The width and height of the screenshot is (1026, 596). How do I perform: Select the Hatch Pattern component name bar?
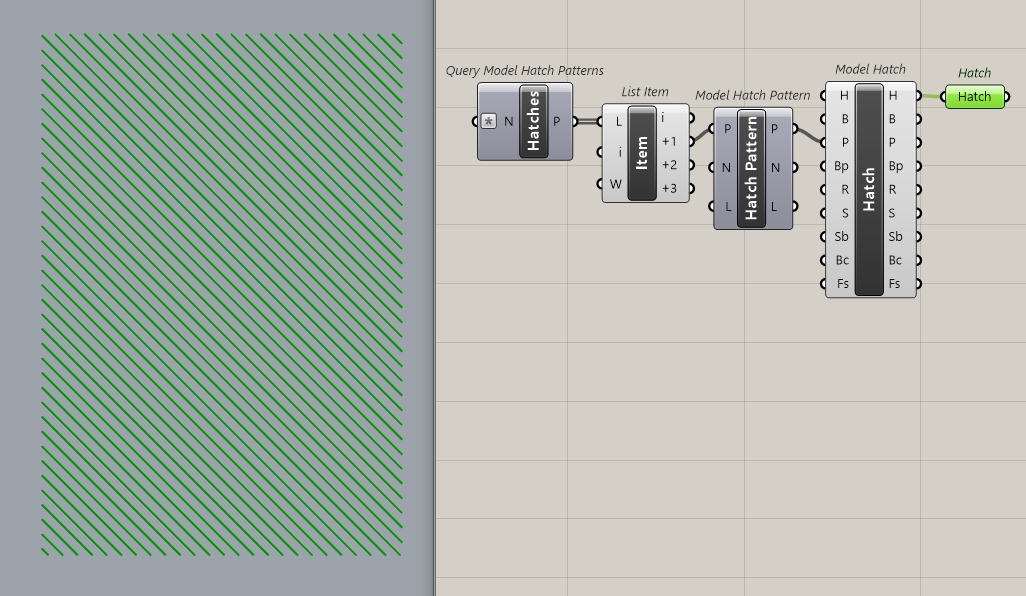point(751,168)
